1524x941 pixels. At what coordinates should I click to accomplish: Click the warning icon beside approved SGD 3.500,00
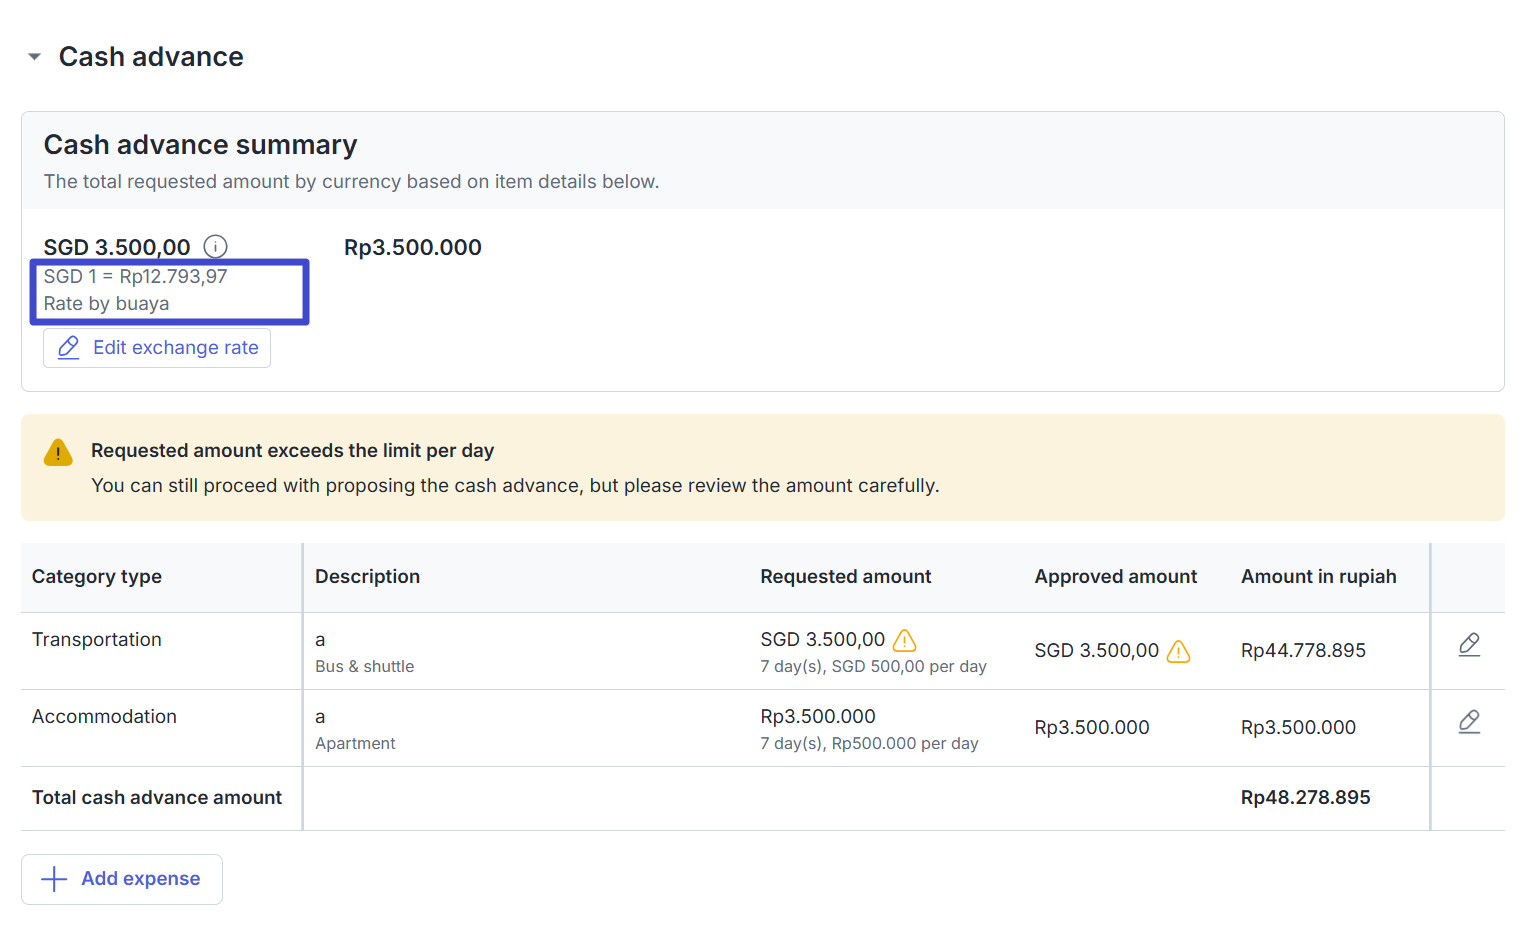1178,651
